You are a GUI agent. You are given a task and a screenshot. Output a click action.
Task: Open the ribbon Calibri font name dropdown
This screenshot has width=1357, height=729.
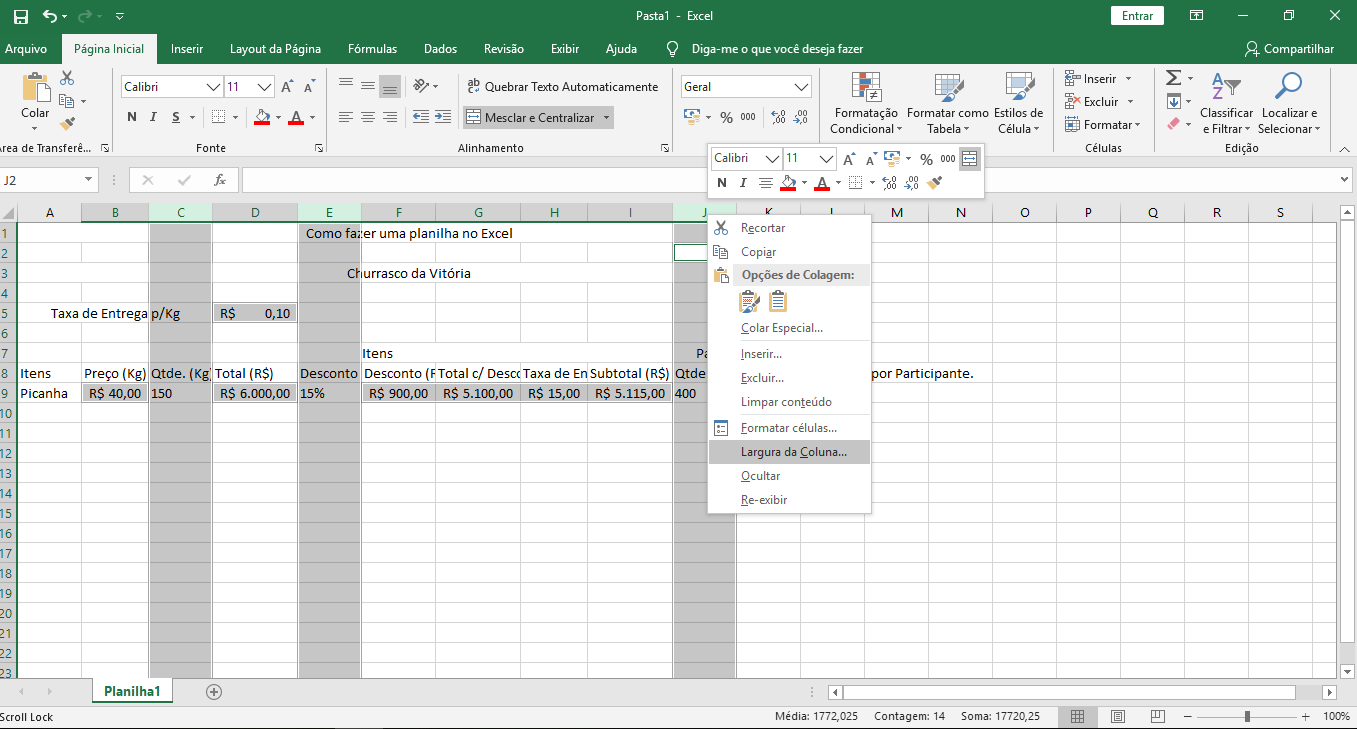(x=213, y=87)
